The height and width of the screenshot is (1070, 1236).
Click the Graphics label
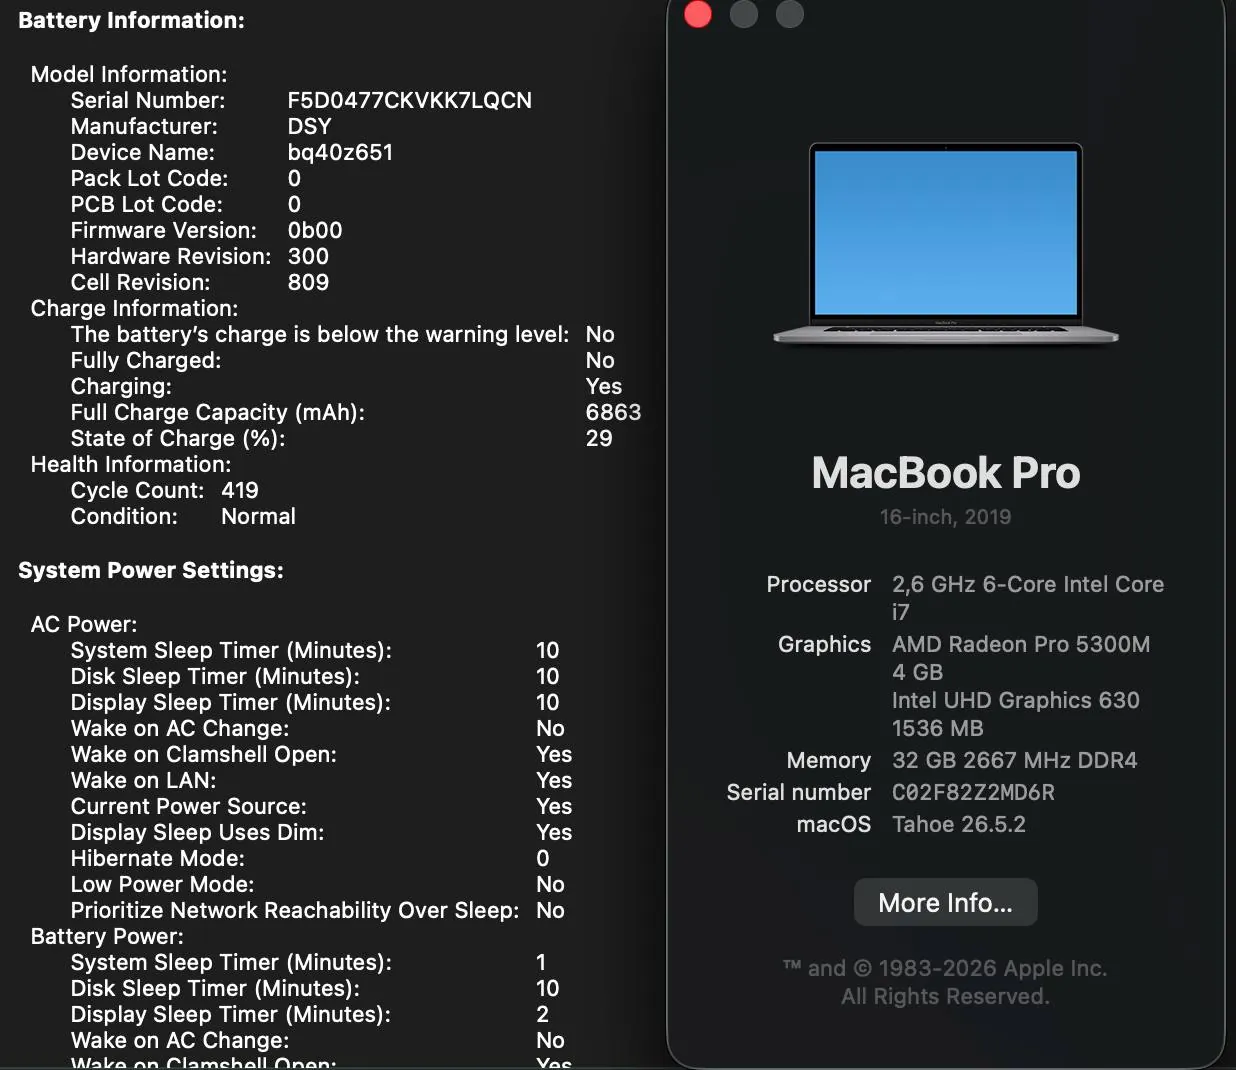click(824, 644)
